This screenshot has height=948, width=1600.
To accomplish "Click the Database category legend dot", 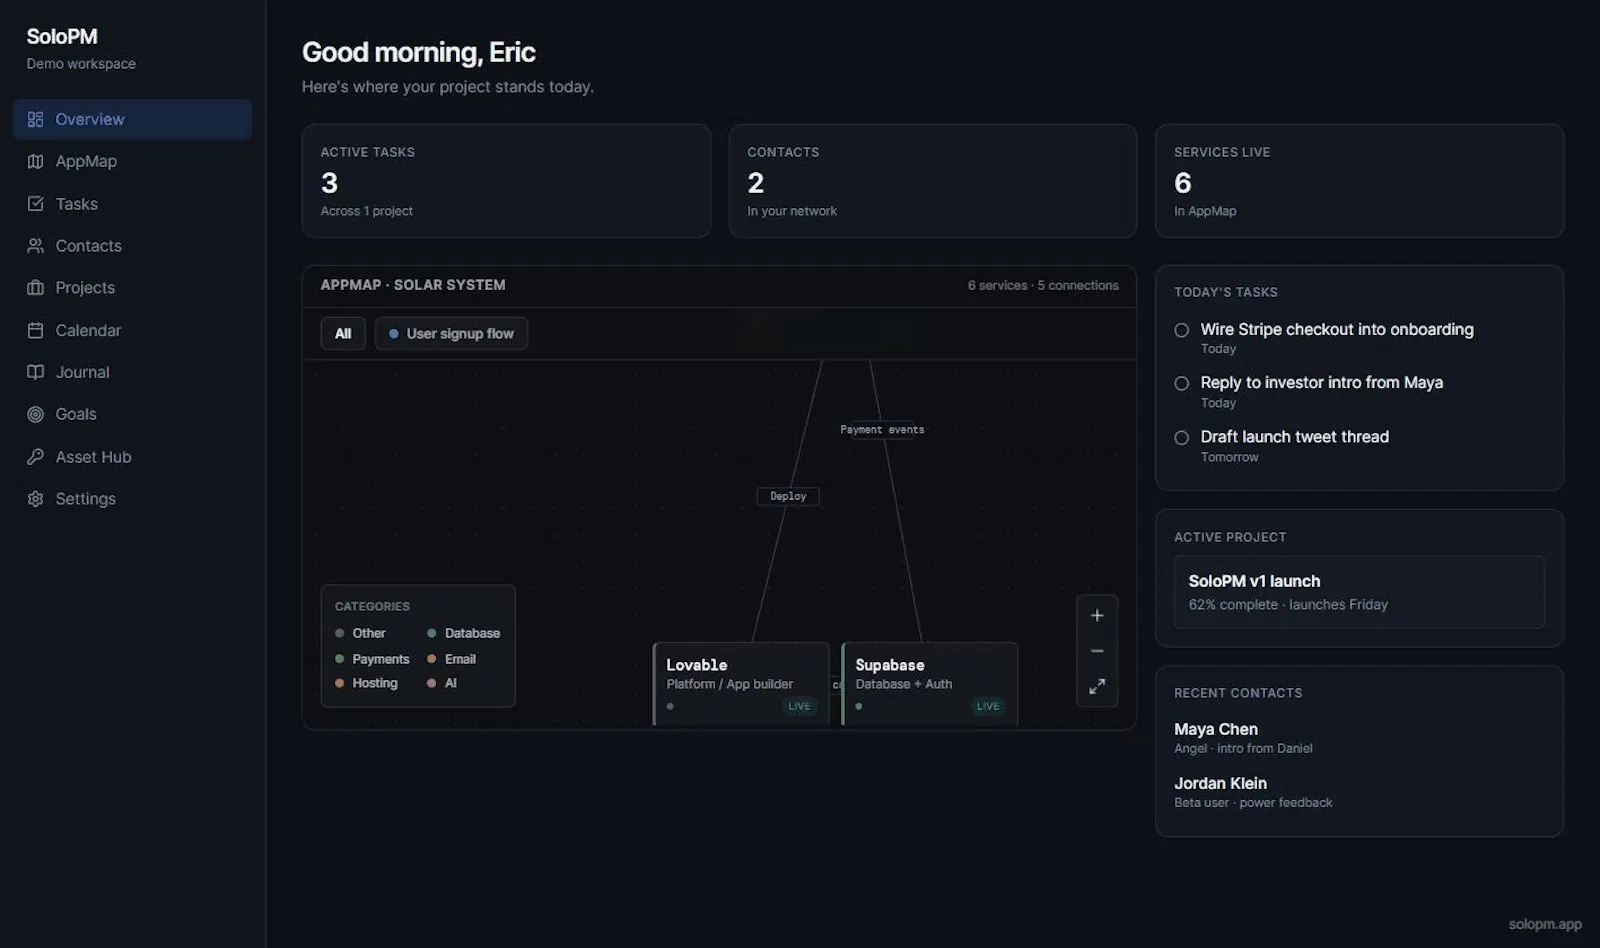I will pyautogui.click(x=432, y=633).
